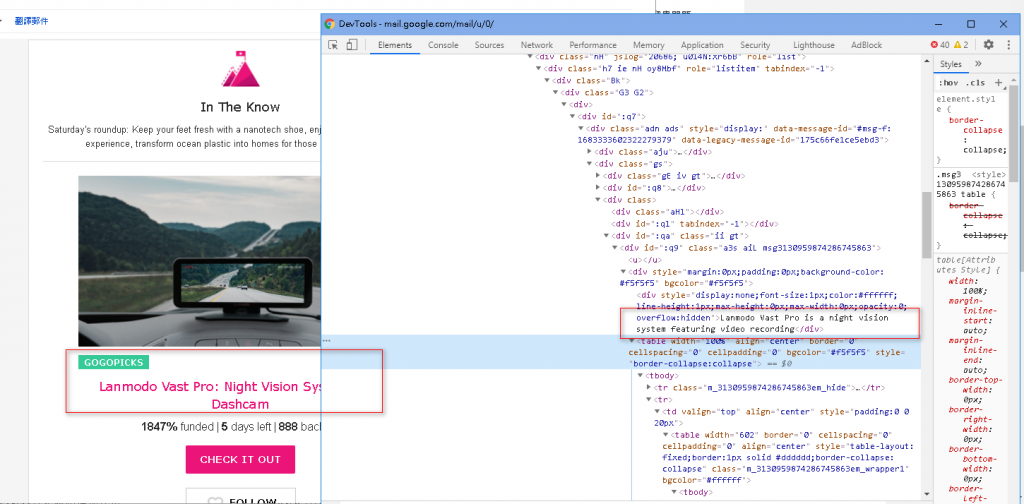This screenshot has width=1024, height=504.
Task: Click the dashcam product photo
Action: [x=200, y=261]
